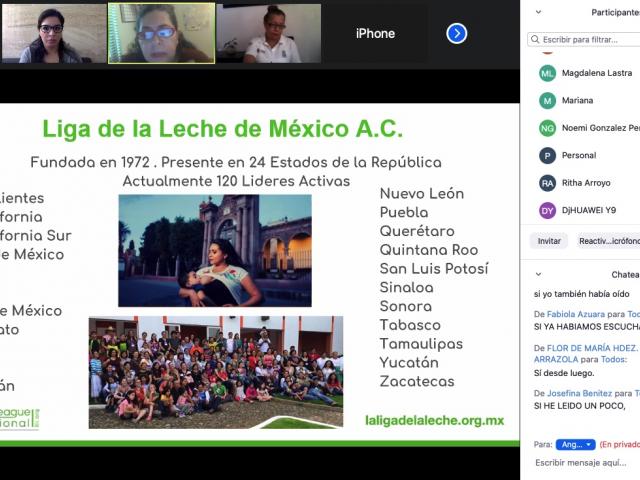The image size is (640, 480).
Task: Click Ritha Arroyo avatar RA
Action: click(547, 183)
